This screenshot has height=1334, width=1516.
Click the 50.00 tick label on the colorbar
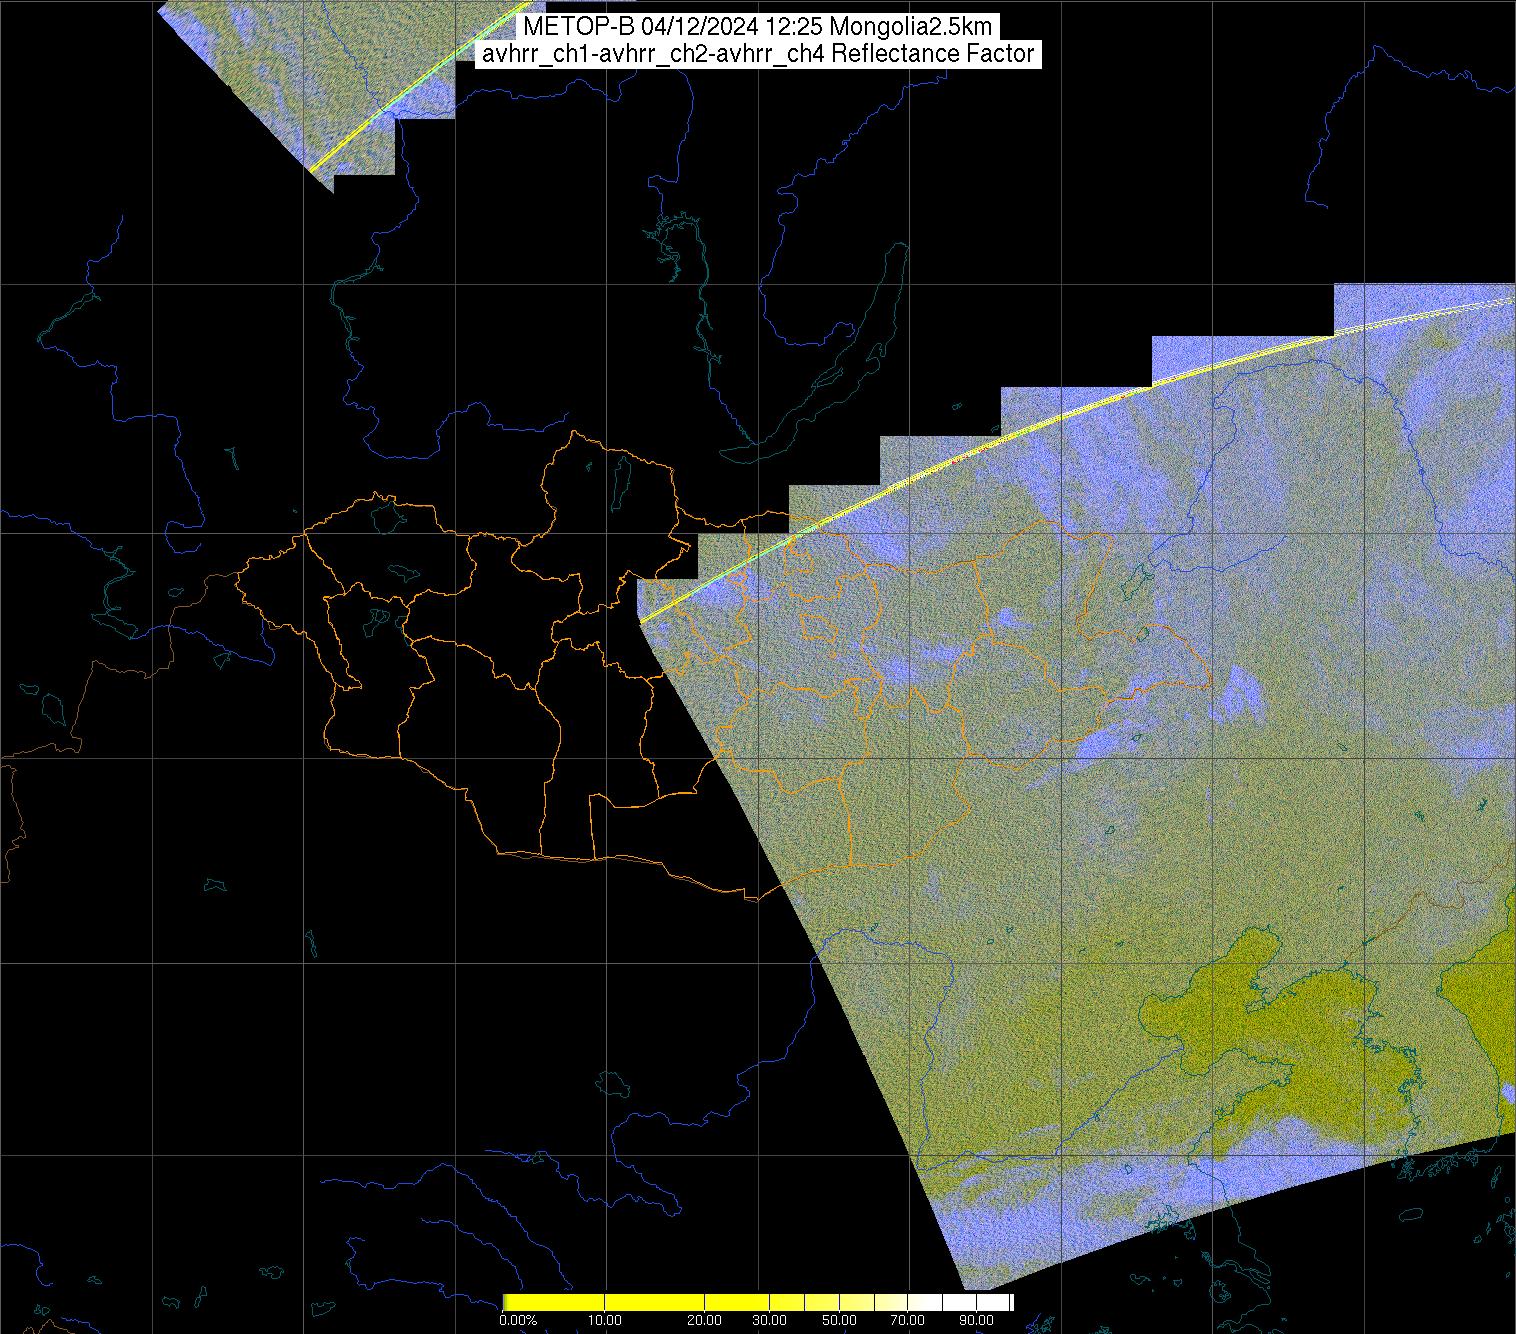click(x=840, y=1321)
